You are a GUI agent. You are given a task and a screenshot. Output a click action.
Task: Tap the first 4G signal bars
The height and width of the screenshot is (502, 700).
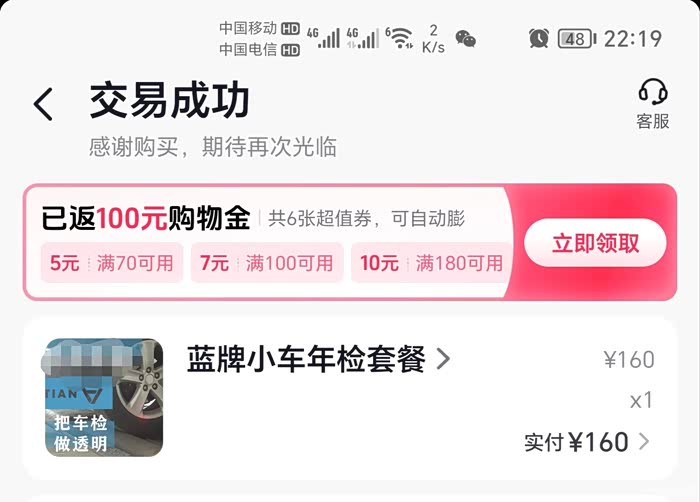324,38
